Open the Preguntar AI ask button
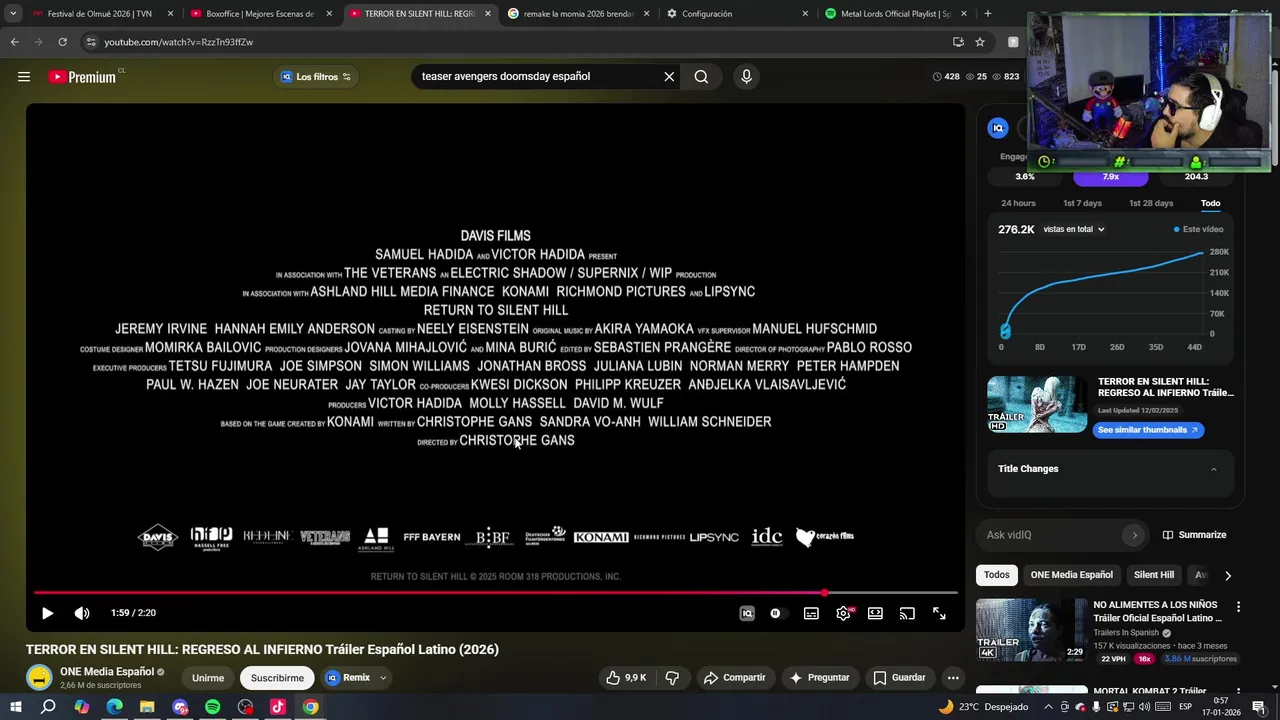Image resolution: width=1280 pixels, height=720 pixels. pos(819,678)
